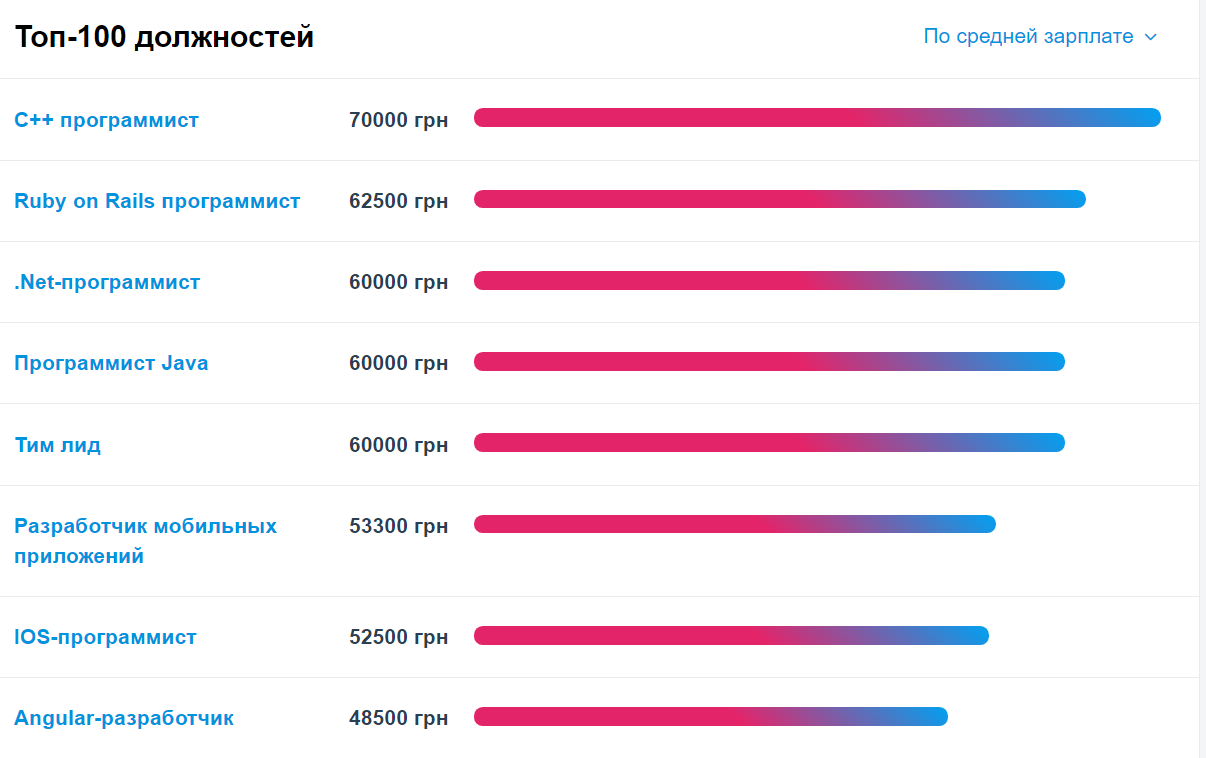Click Разработчик мобильных приложений link

click(x=145, y=526)
